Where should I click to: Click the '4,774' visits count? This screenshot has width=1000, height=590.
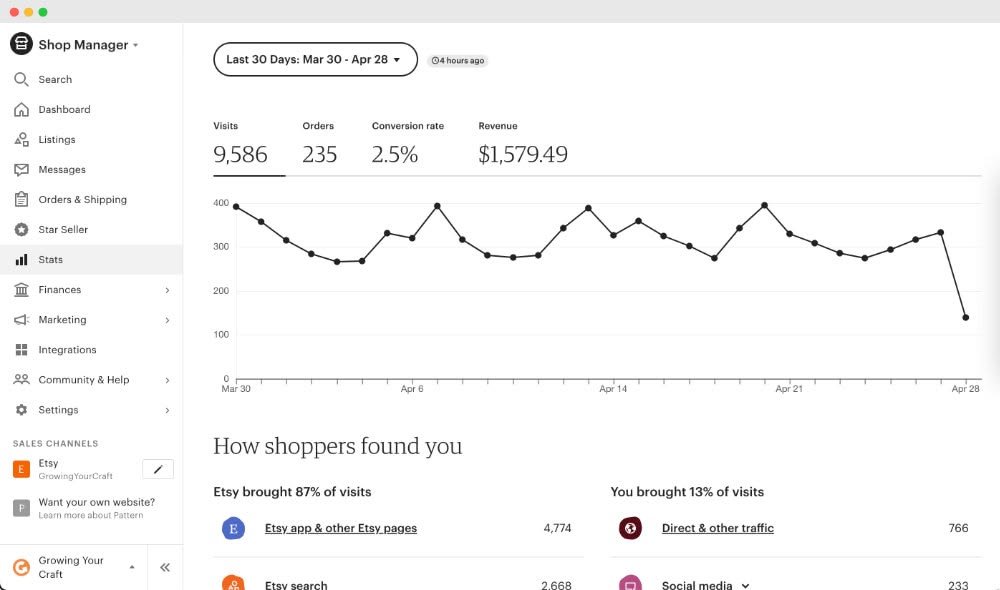557,528
